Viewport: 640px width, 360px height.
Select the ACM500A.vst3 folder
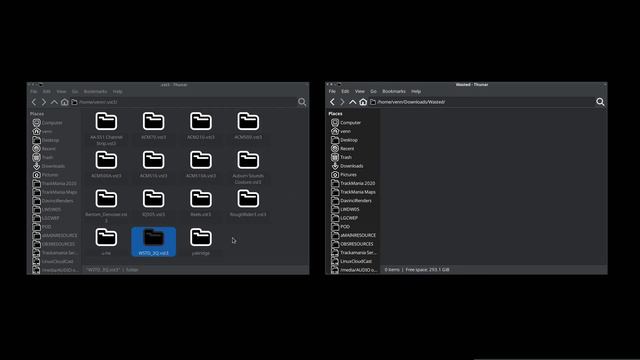(106, 164)
